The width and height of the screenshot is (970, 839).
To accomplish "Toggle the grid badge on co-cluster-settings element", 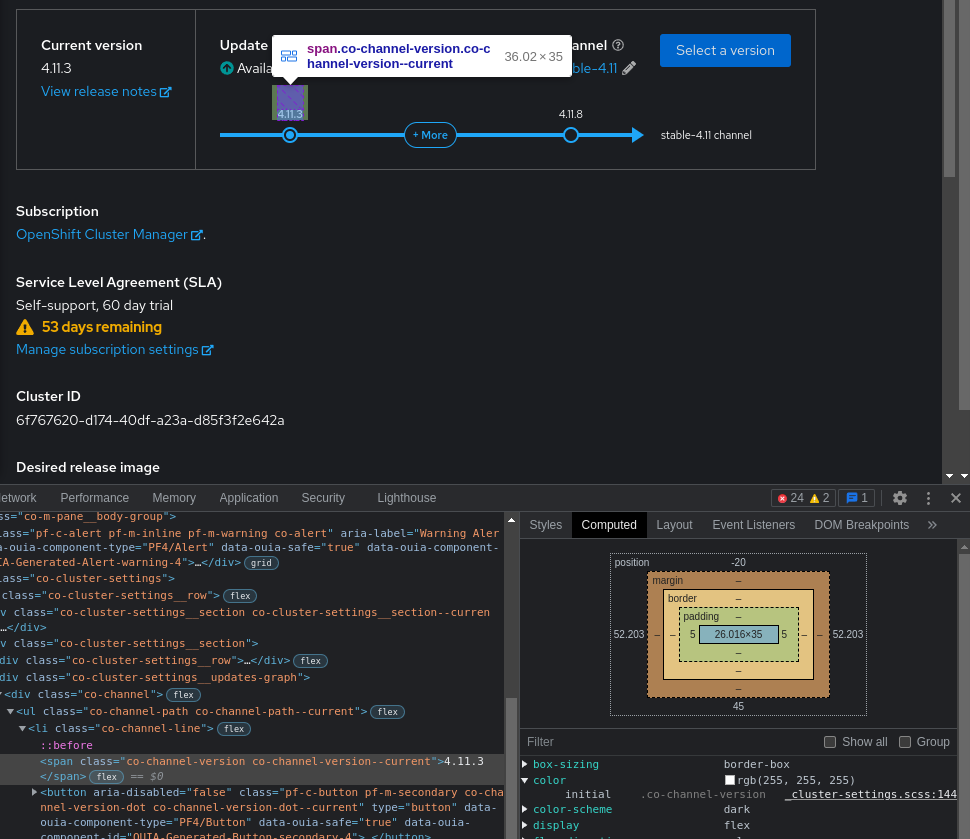I will (261, 562).
